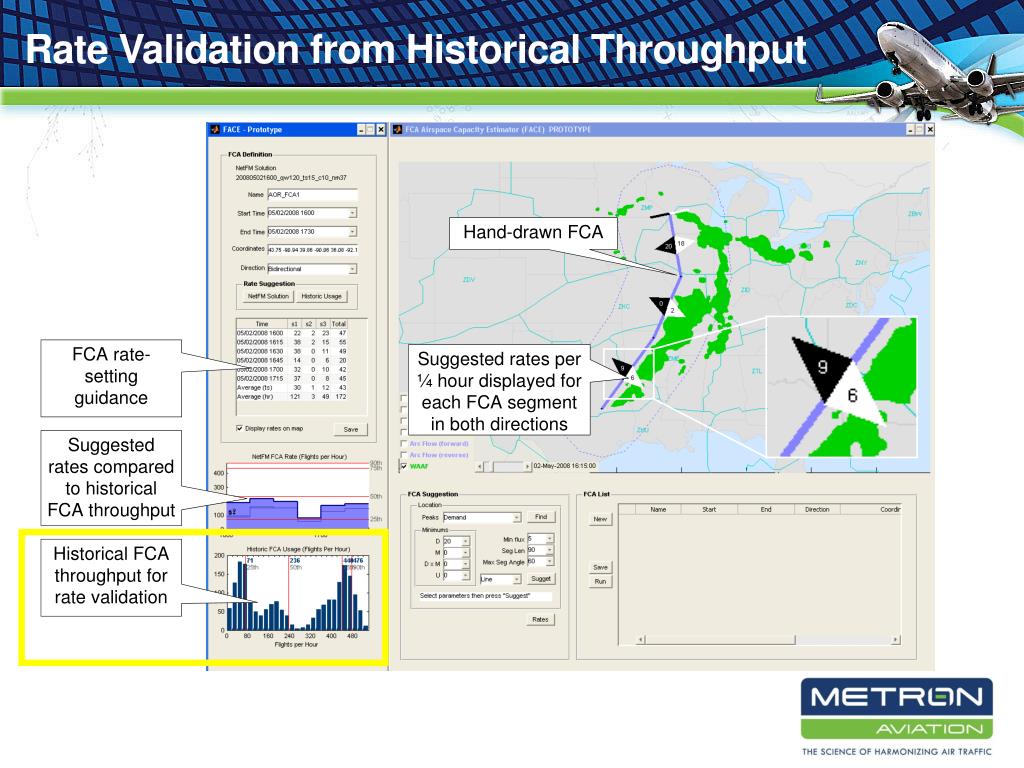1024x768 pixels.
Task: Click the Rates button
Action: pyautogui.click(x=540, y=620)
